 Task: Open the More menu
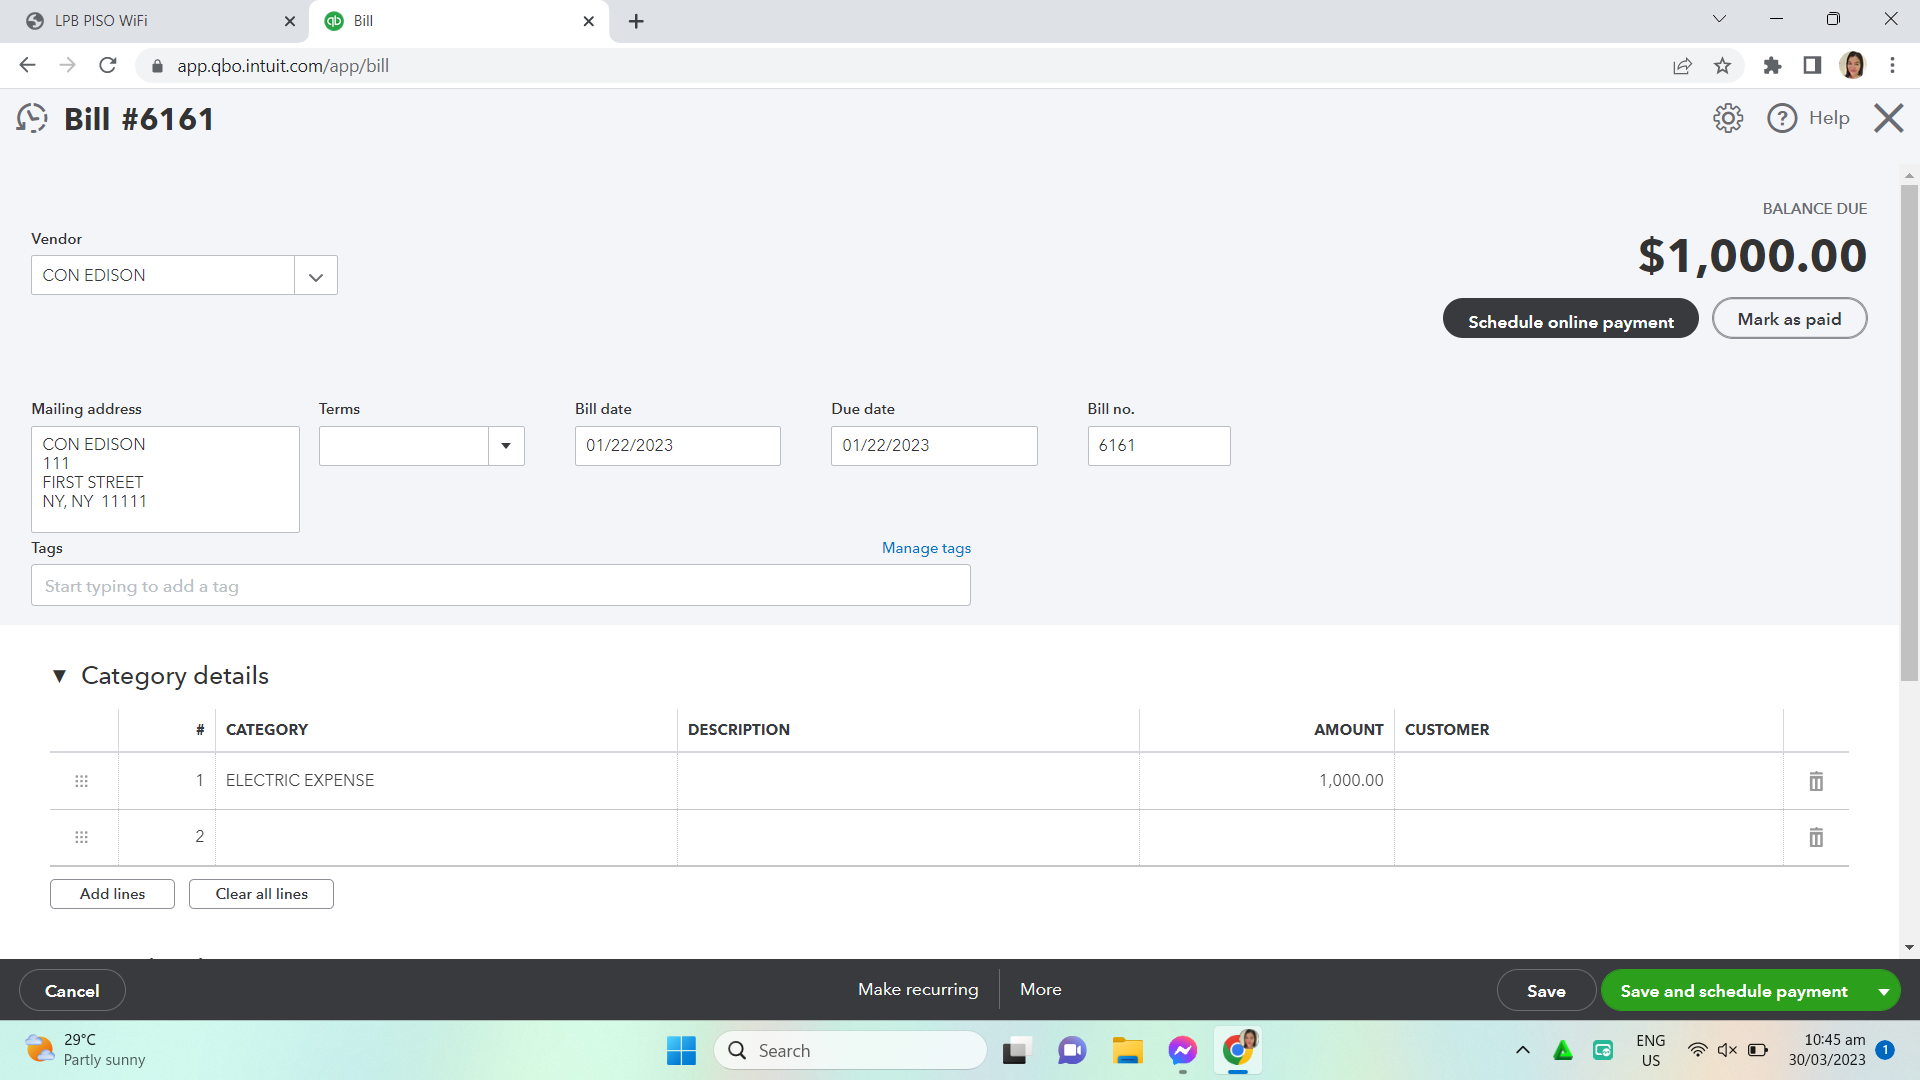click(1040, 989)
